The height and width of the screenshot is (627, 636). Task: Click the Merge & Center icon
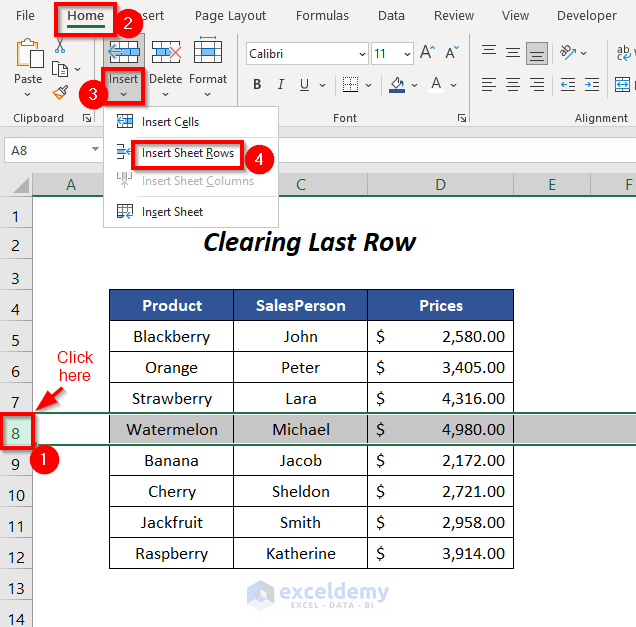[622, 85]
